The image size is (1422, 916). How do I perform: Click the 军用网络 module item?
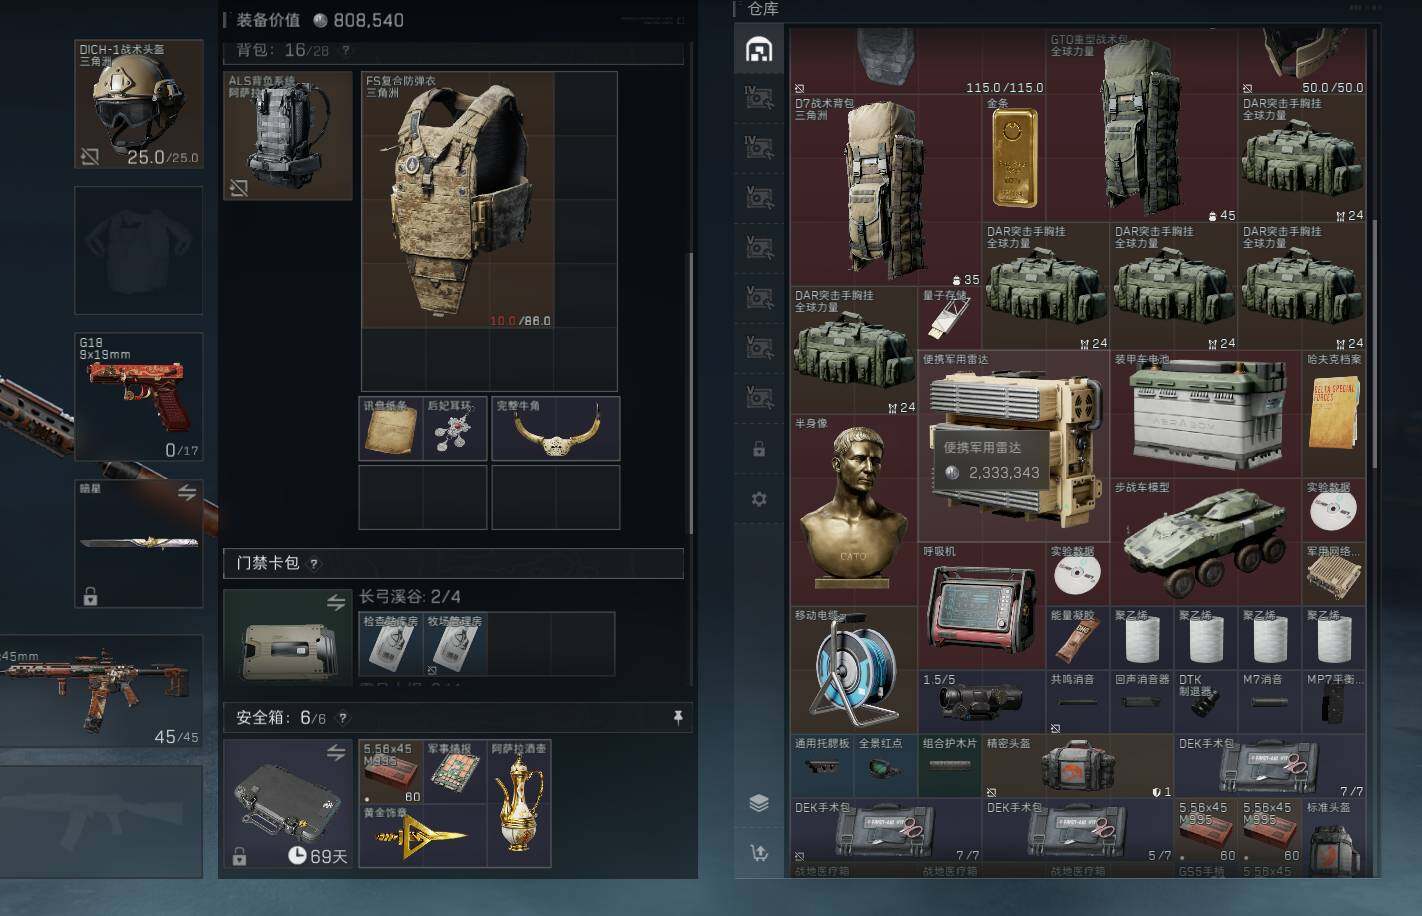tap(1334, 575)
